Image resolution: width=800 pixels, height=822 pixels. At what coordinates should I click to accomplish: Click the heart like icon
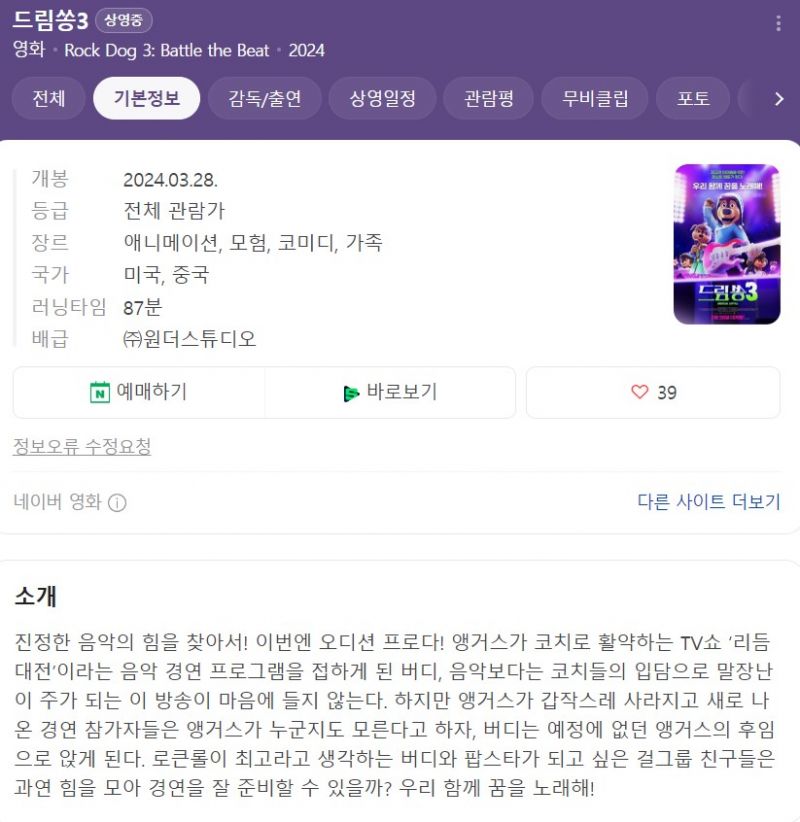click(x=640, y=392)
